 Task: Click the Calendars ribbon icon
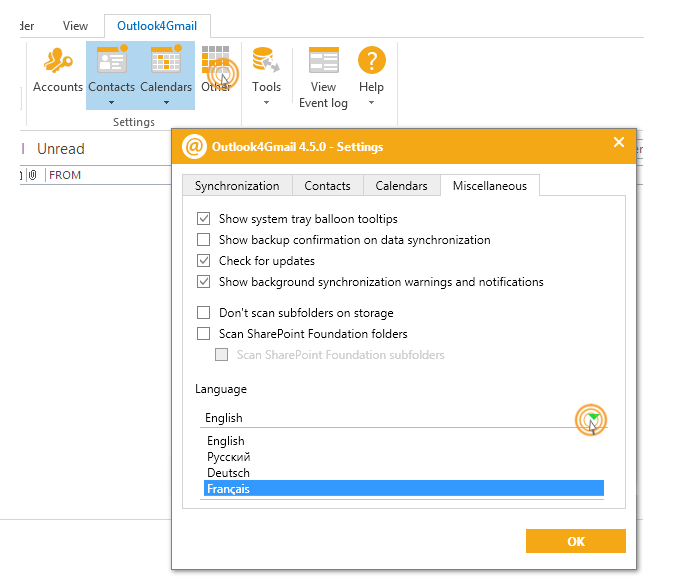pyautogui.click(x=166, y=59)
